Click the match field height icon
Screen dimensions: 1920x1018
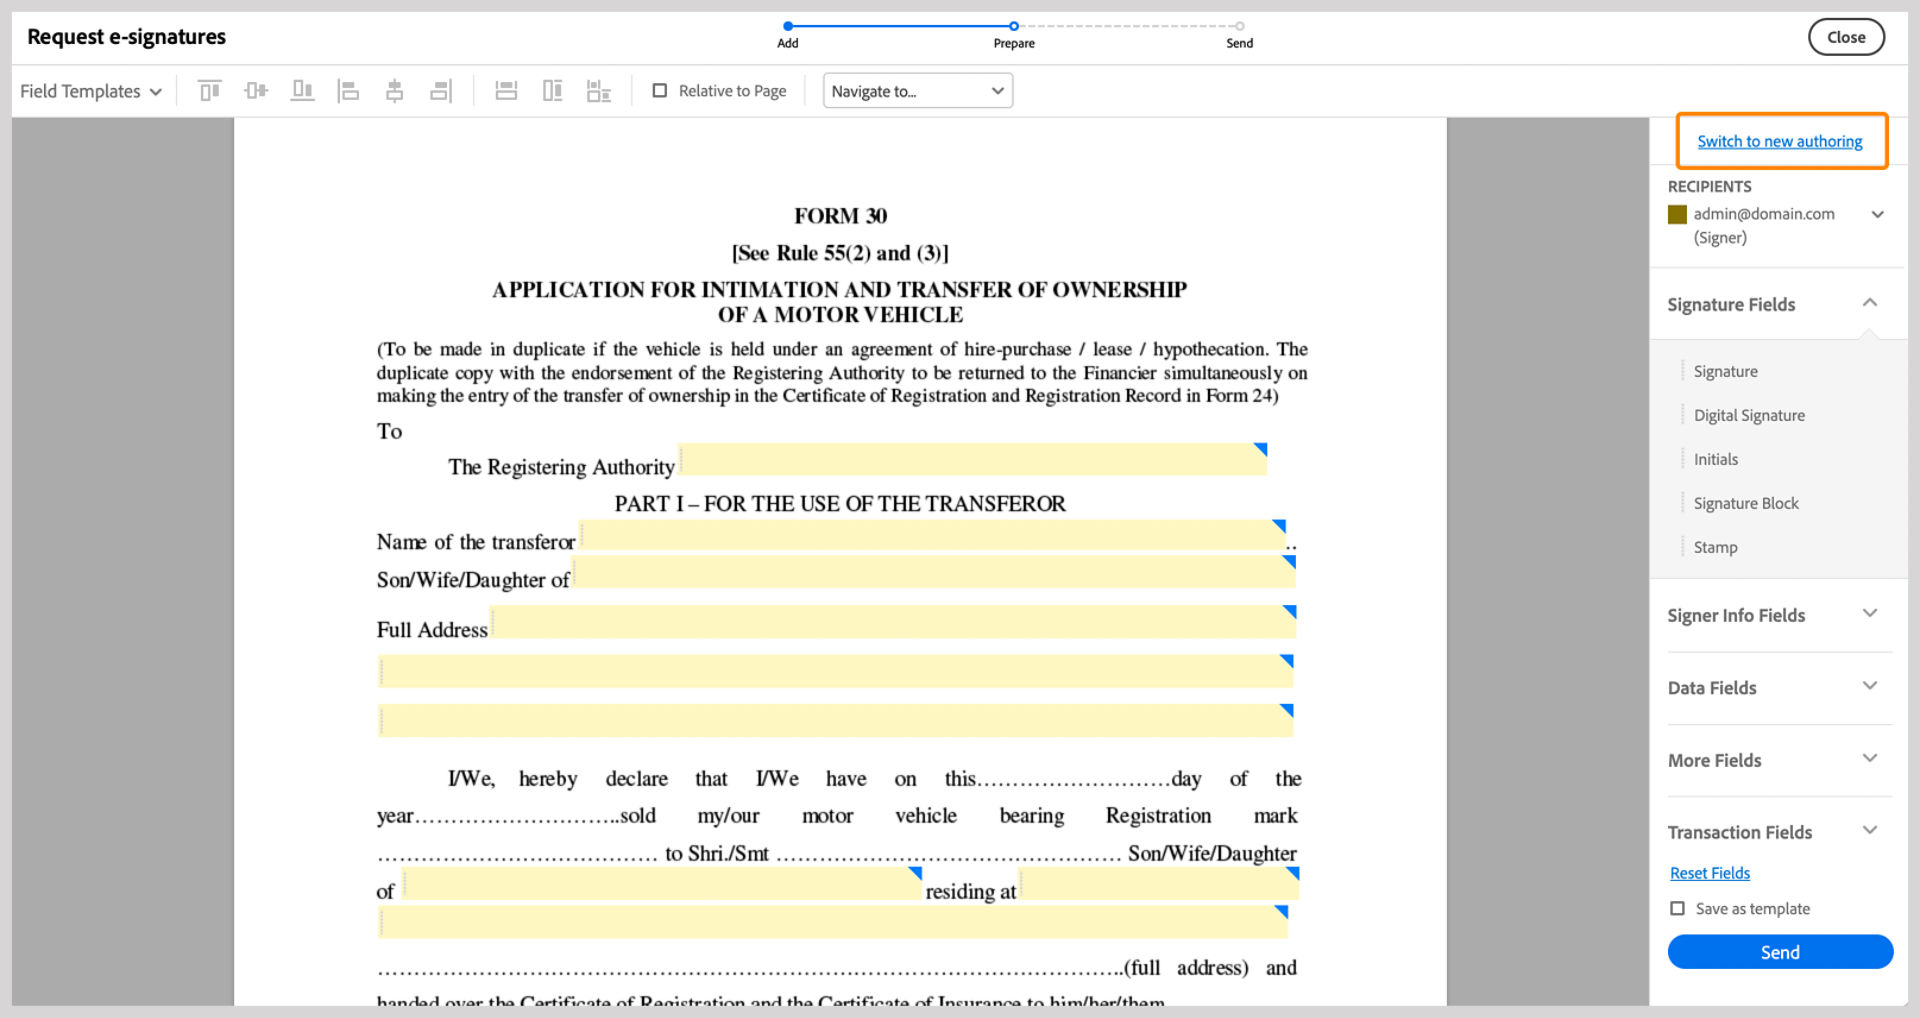tap(552, 91)
